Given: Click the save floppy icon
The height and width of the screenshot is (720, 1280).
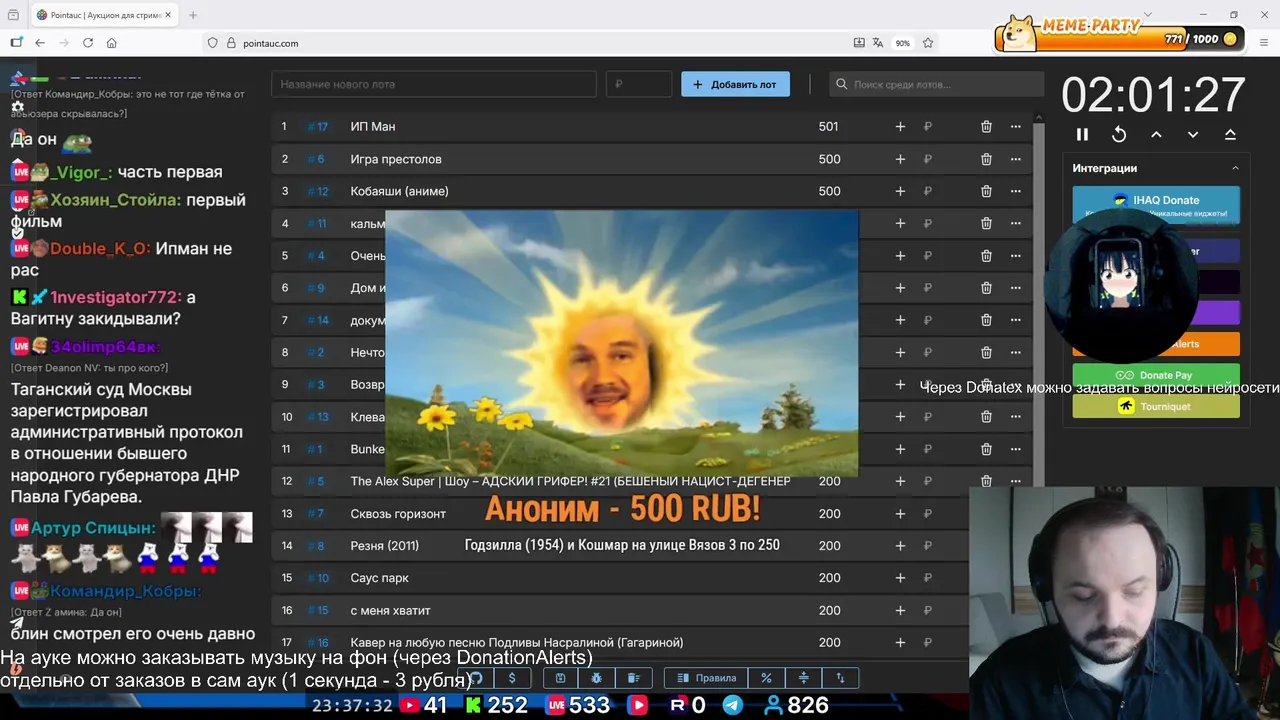Looking at the screenshot, I should coord(560,678).
